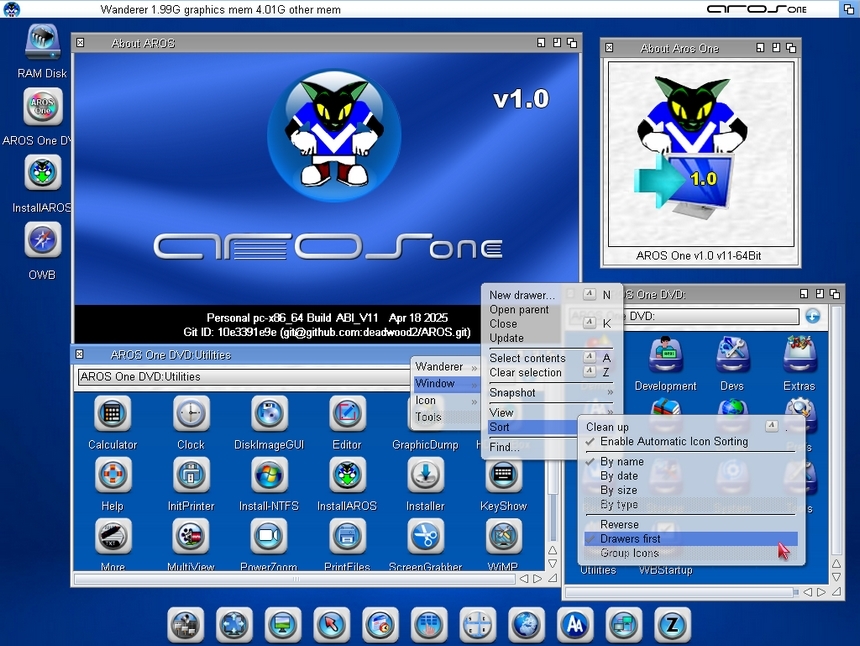
Task: Open the Editor application icon
Action: (346, 414)
